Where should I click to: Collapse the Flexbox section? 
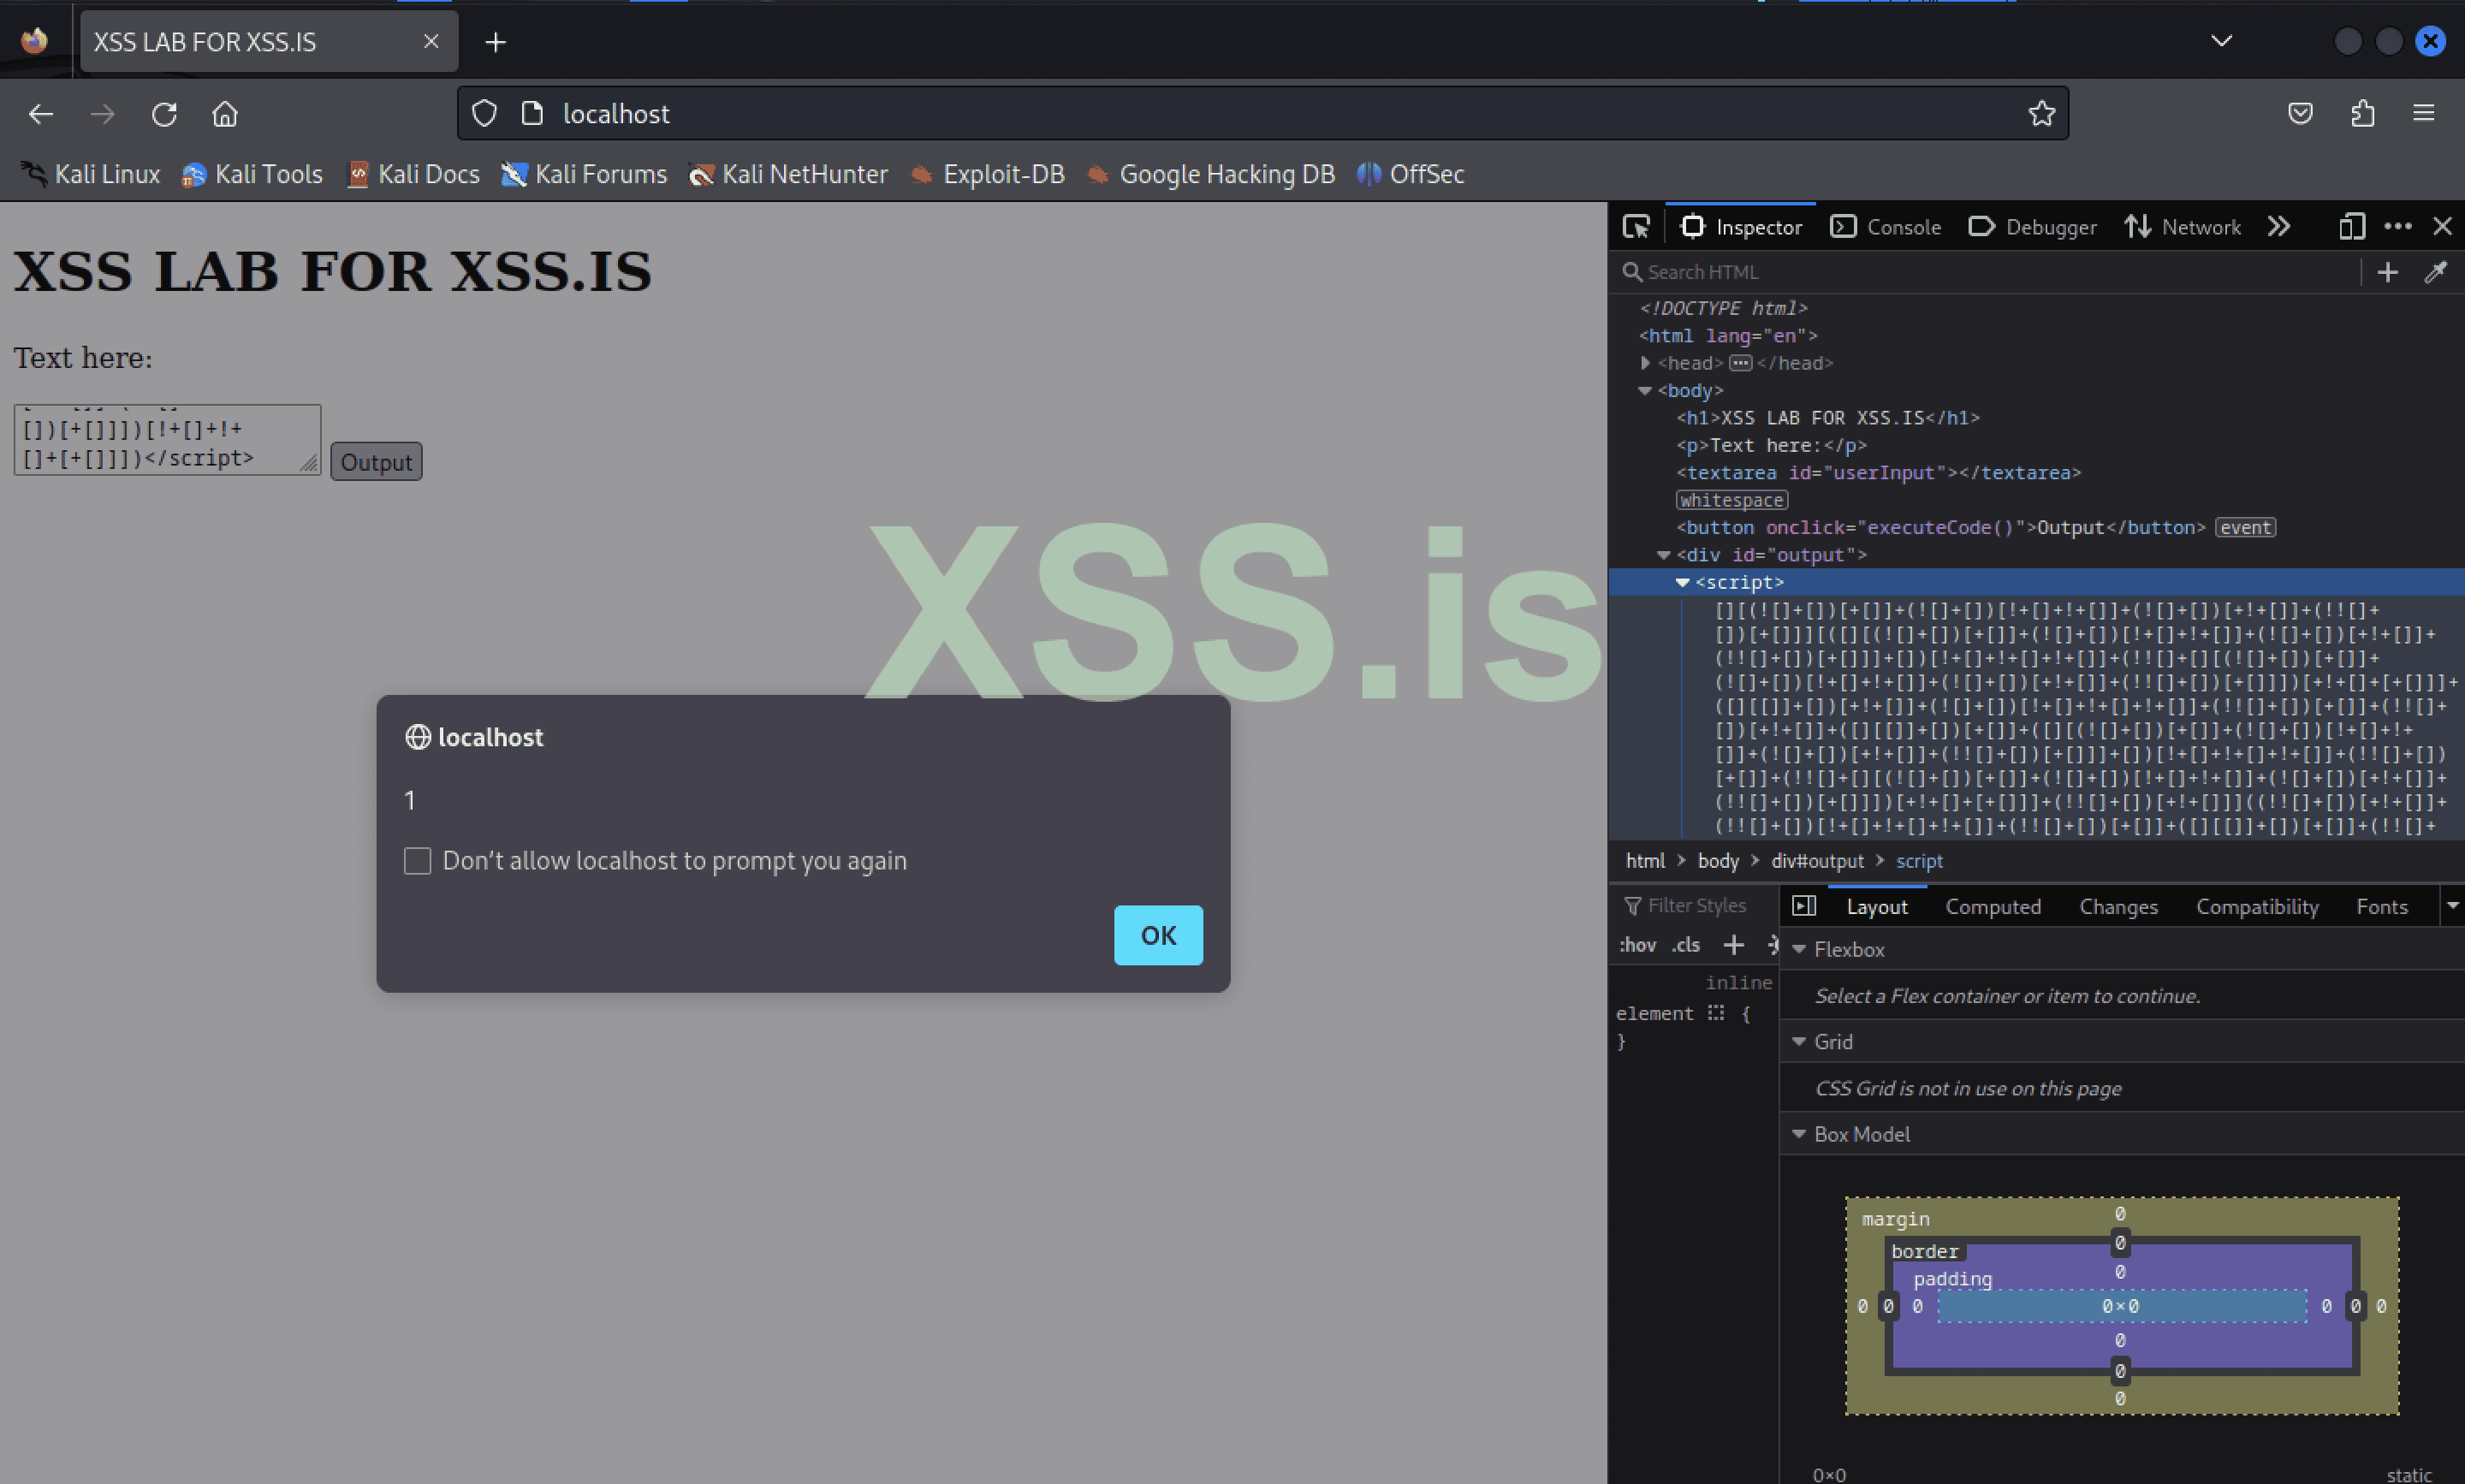tap(1799, 949)
